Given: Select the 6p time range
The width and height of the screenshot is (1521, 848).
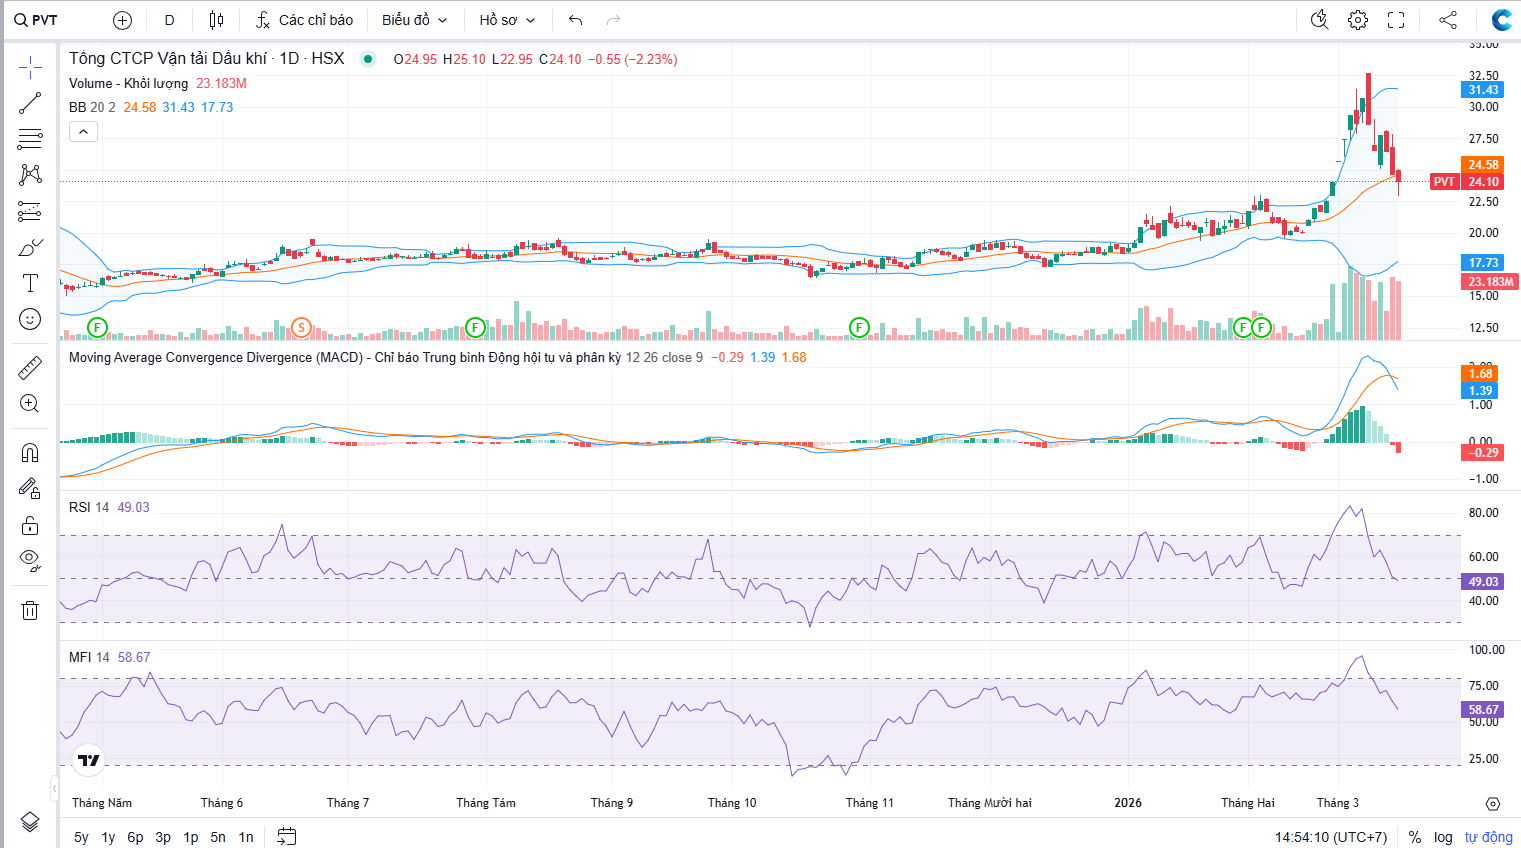Looking at the screenshot, I should click(x=135, y=837).
